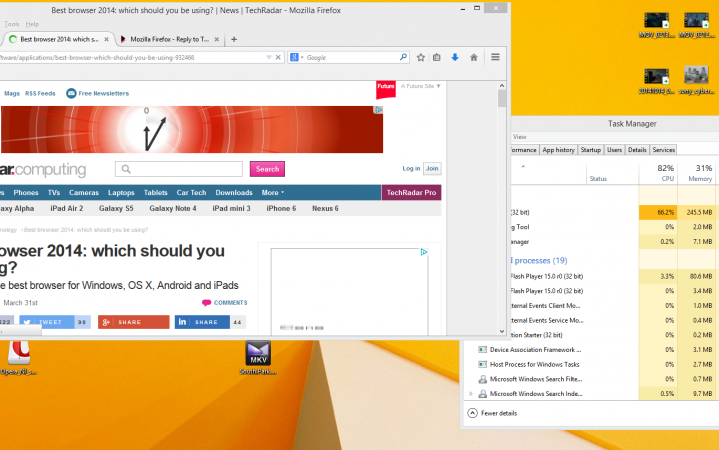The height and width of the screenshot is (450, 719).
Task: Open the Galaxy Note 4 quick link
Action: [x=173, y=208]
